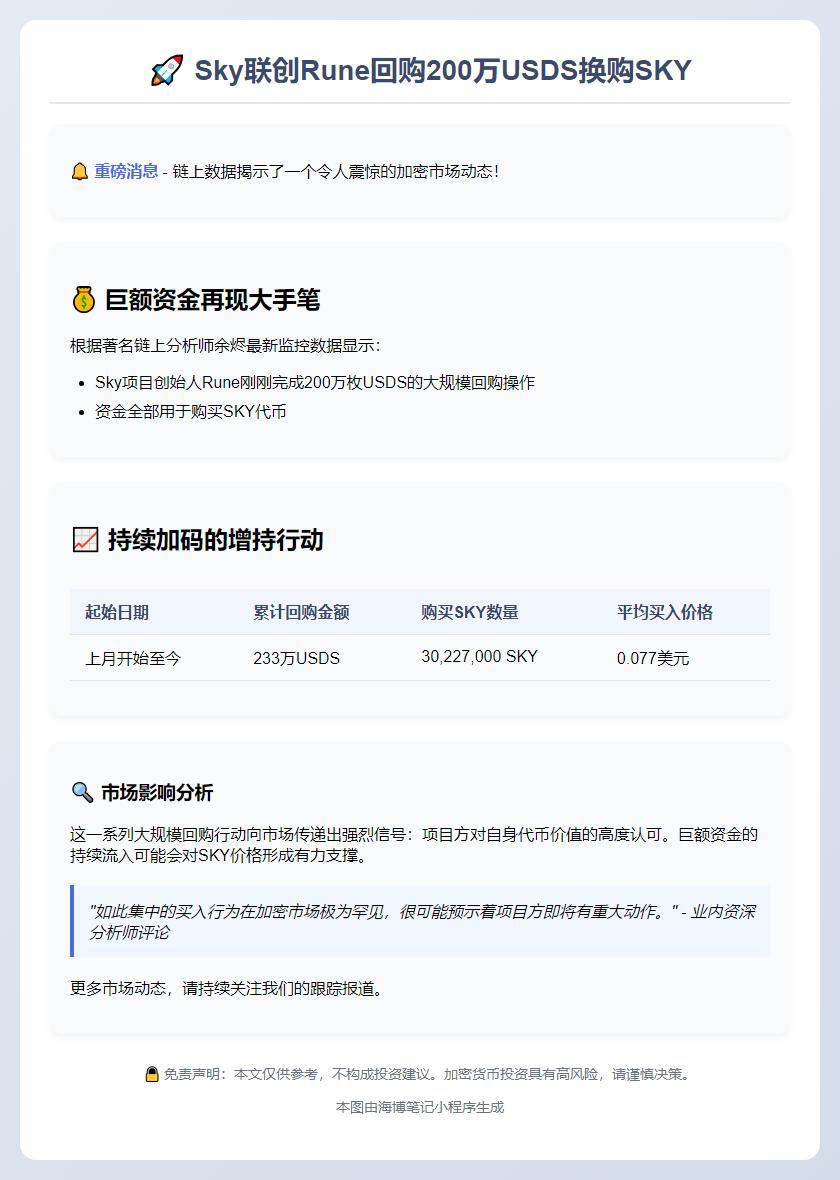Click the heading 市场影响分析

pyautogui.click(x=157, y=792)
